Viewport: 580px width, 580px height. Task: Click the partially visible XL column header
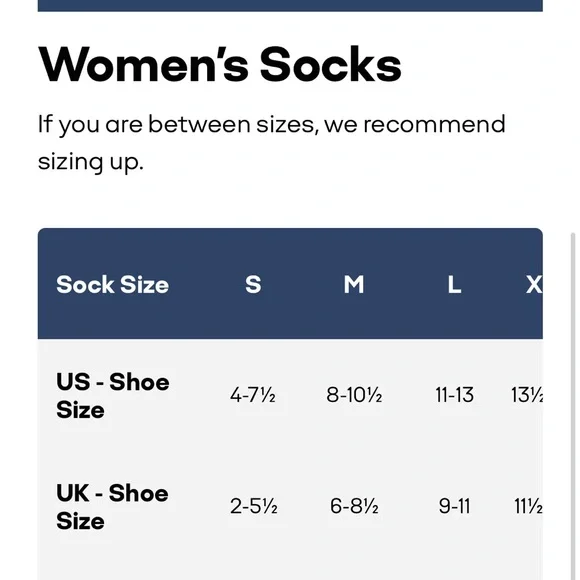(534, 284)
